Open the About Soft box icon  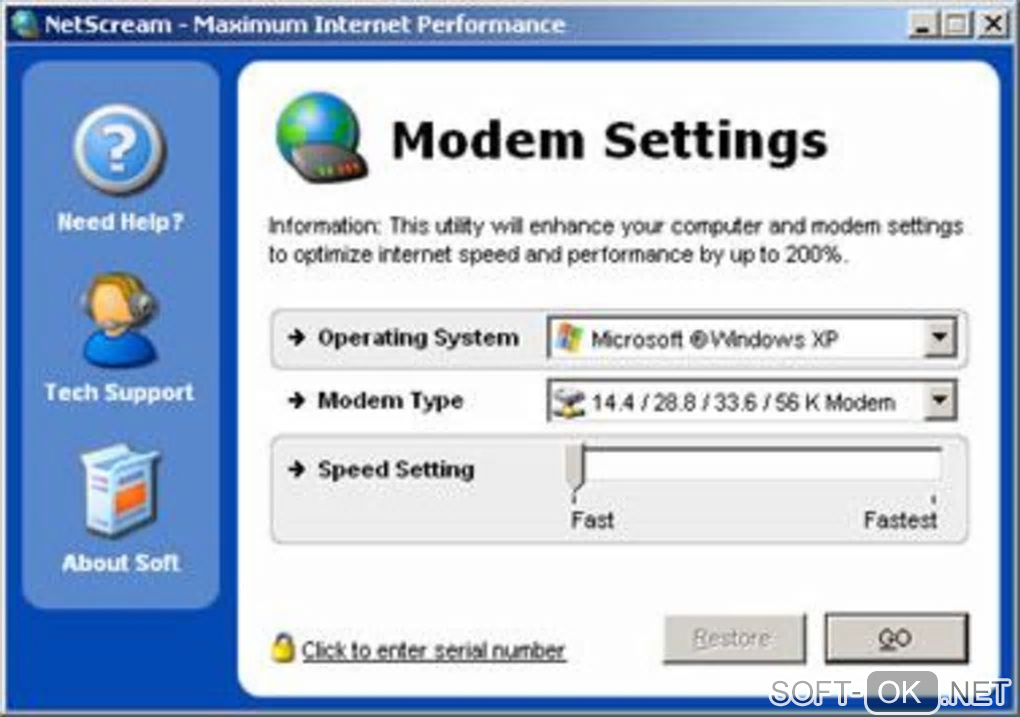(x=120, y=490)
